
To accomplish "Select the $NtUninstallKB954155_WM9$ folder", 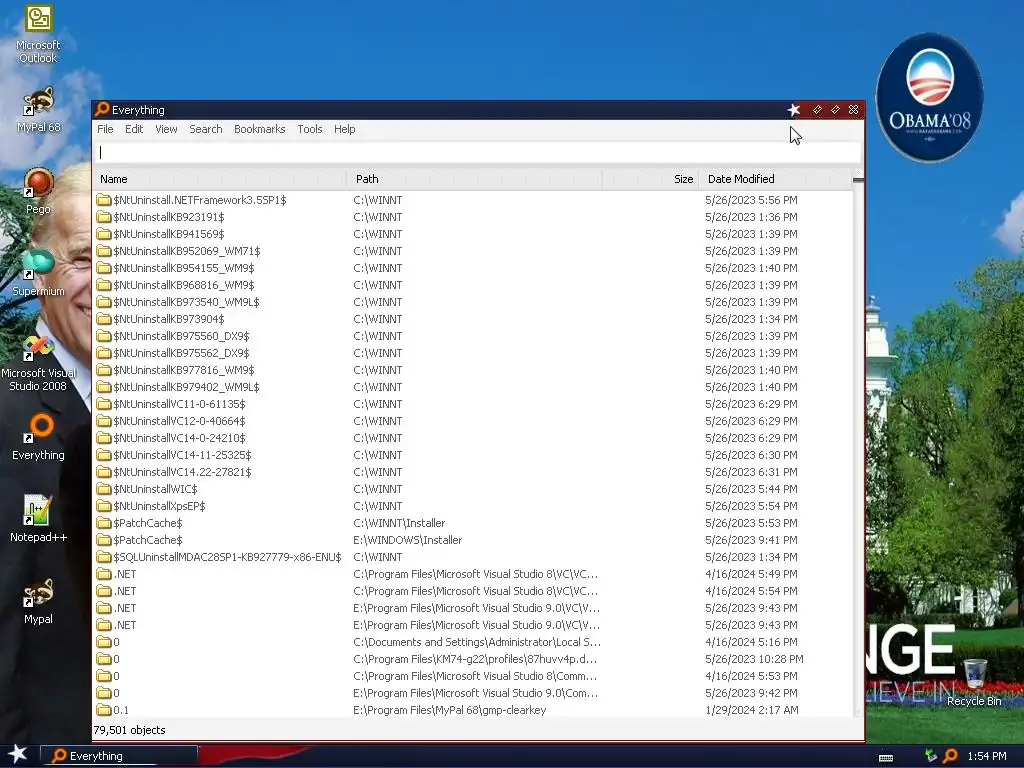I will point(472,268).
